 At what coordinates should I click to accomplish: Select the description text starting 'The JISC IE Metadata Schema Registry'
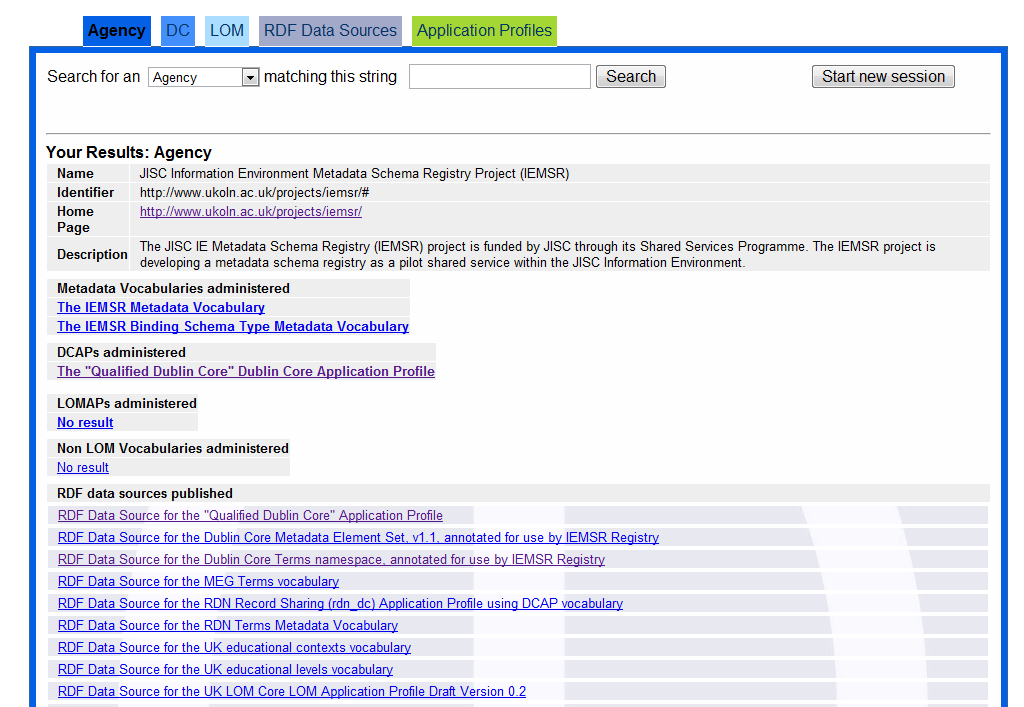click(x=537, y=255)
